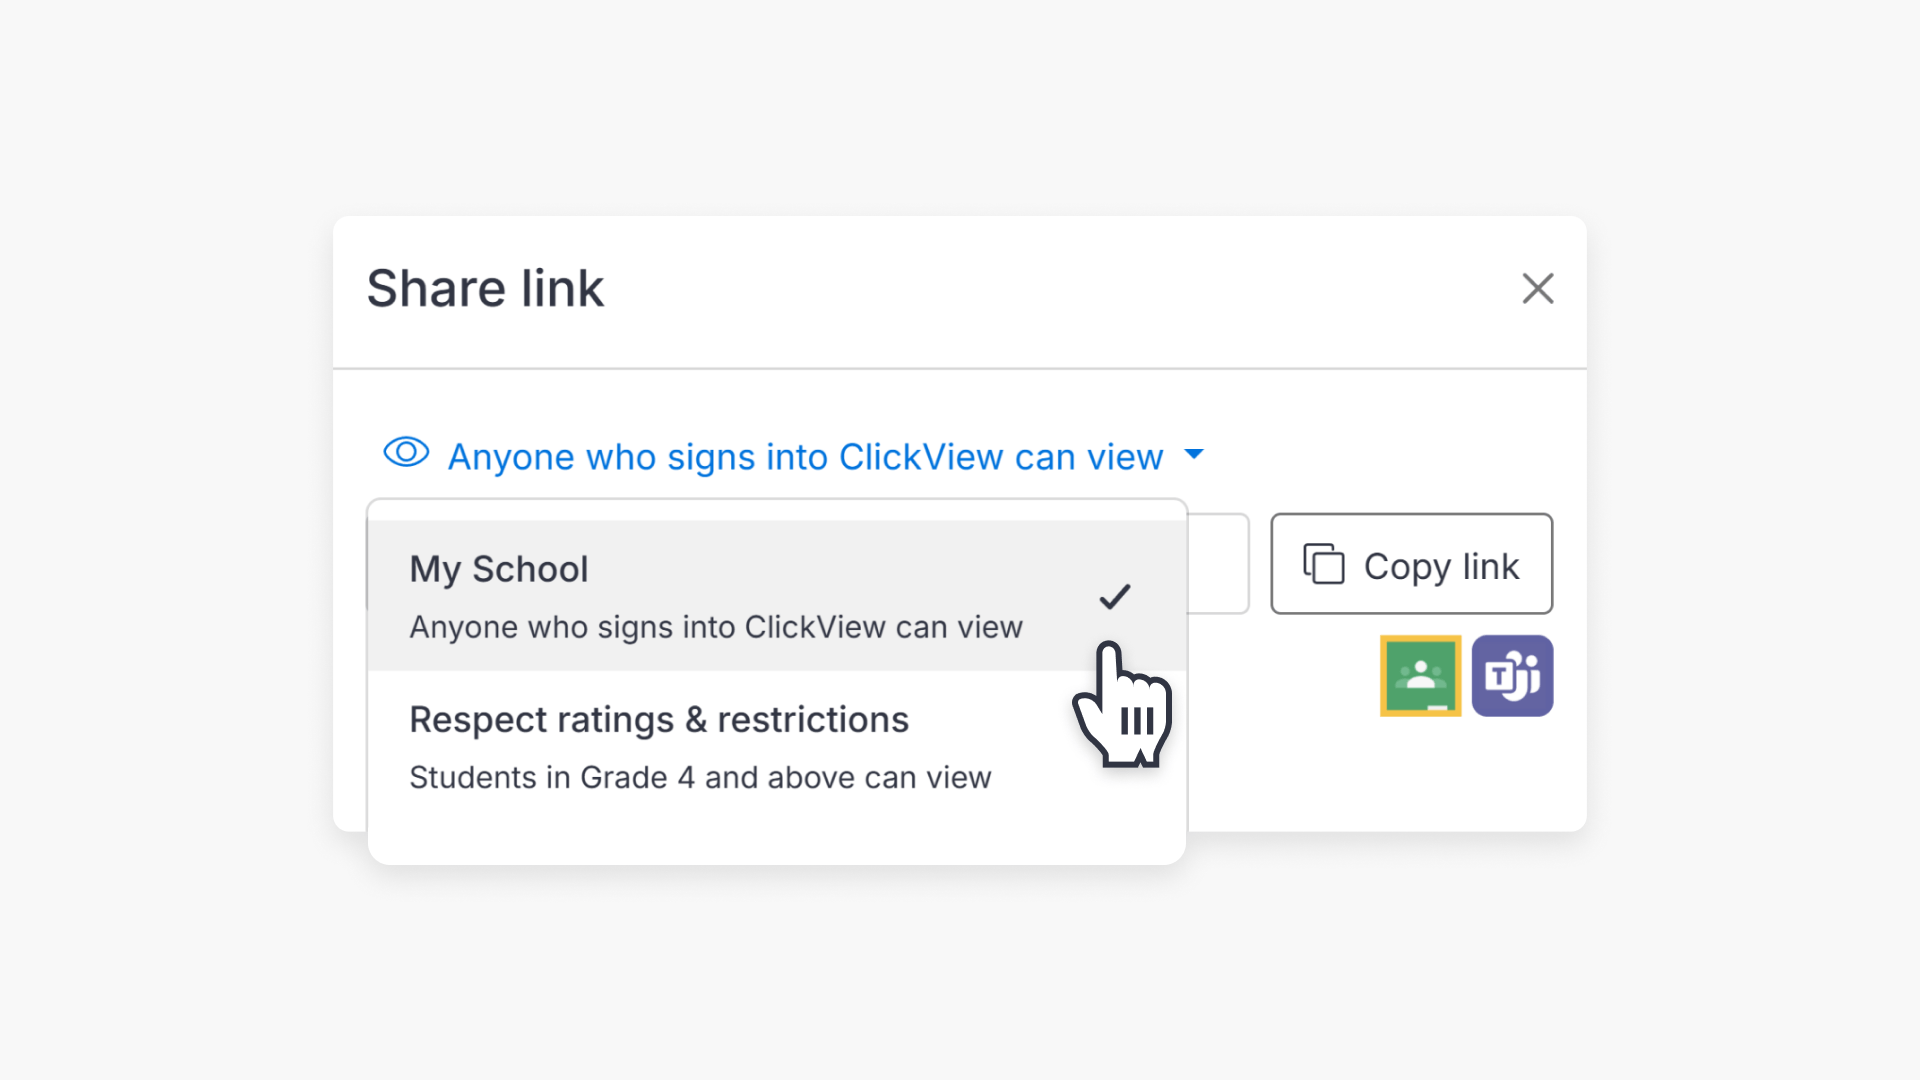Screen dimensions: 1920x1080
Task: Click the checkmark next to My School
Action: pos(1114,596)
